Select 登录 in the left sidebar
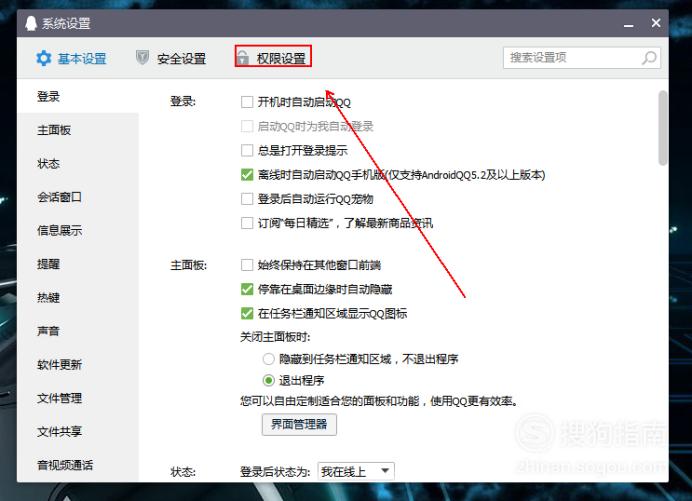The image size is (692, 501). click(78, 96)
